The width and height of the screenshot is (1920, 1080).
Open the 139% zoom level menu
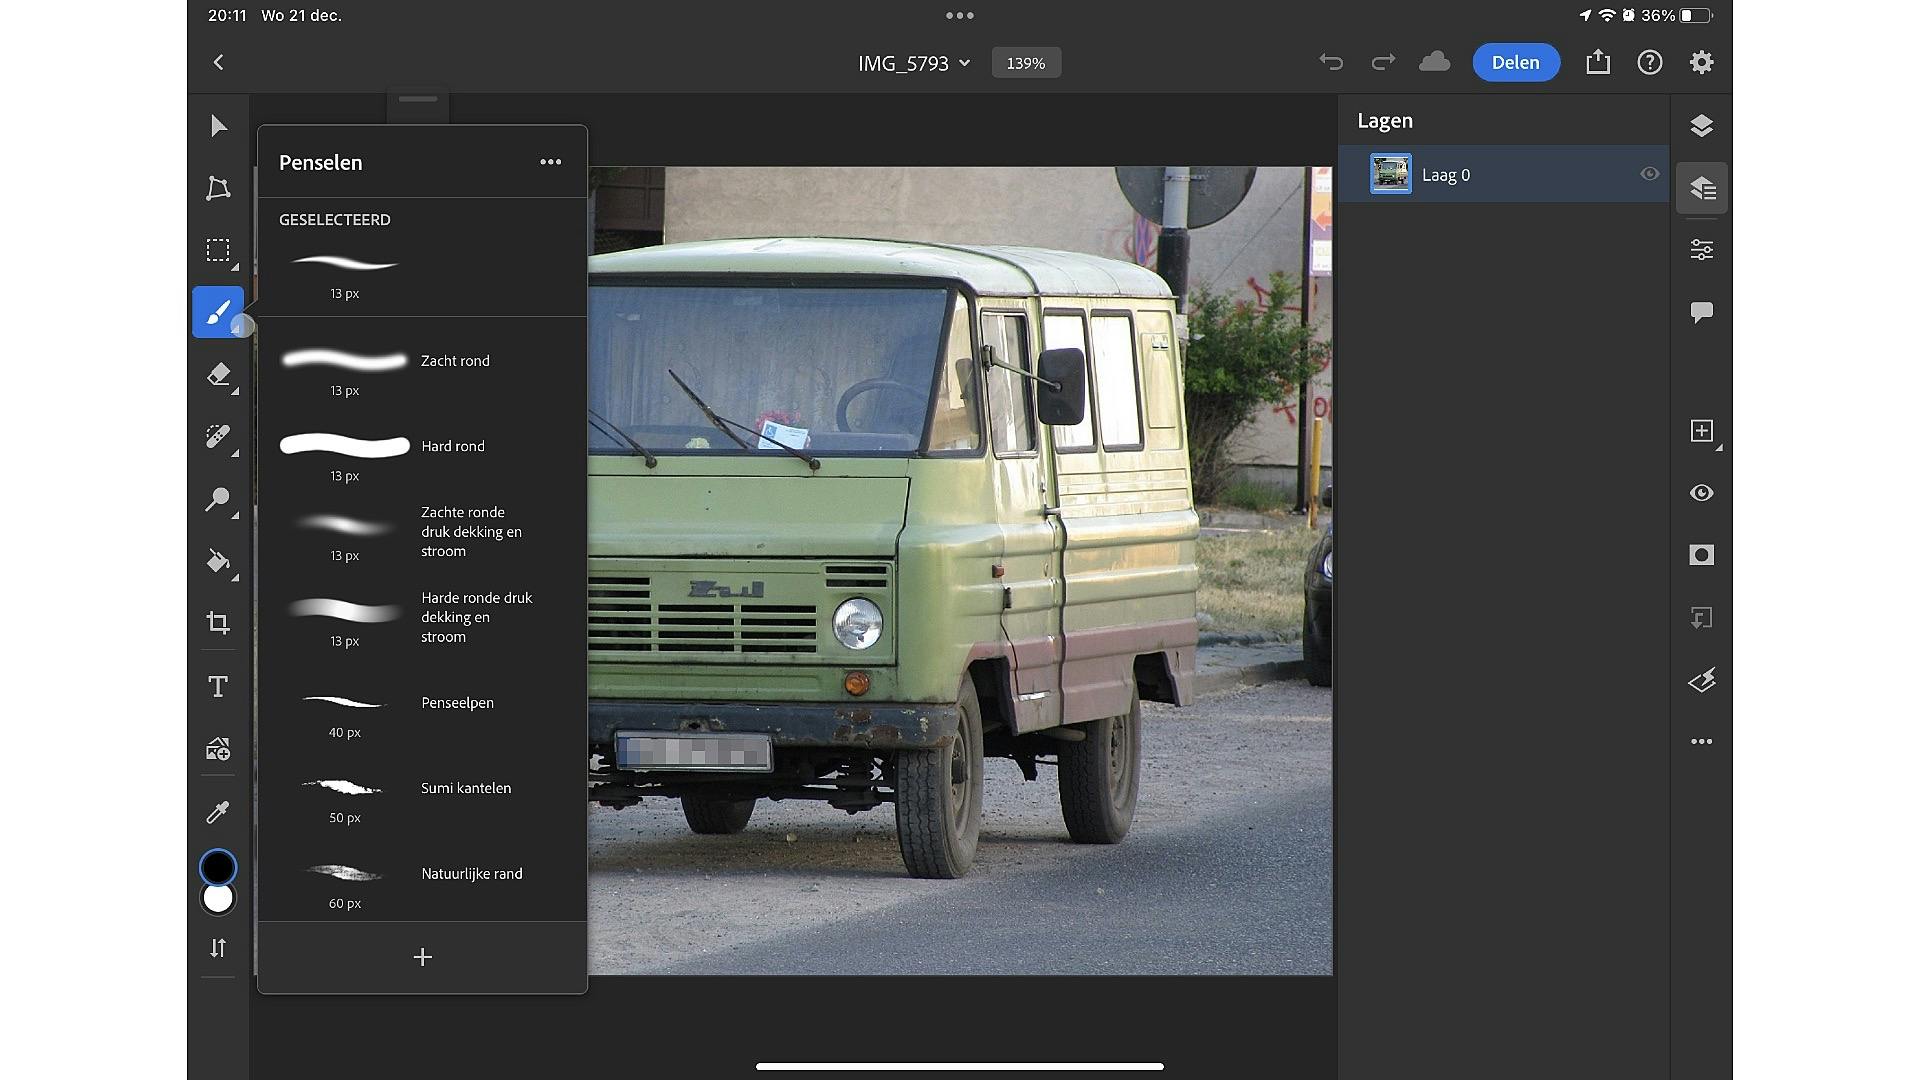coord(1026,63)
